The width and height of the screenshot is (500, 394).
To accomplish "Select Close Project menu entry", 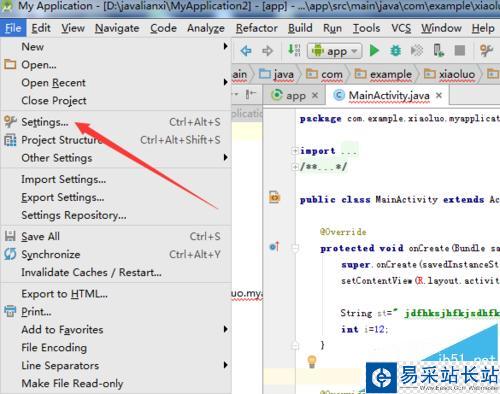I will (116, 101).
